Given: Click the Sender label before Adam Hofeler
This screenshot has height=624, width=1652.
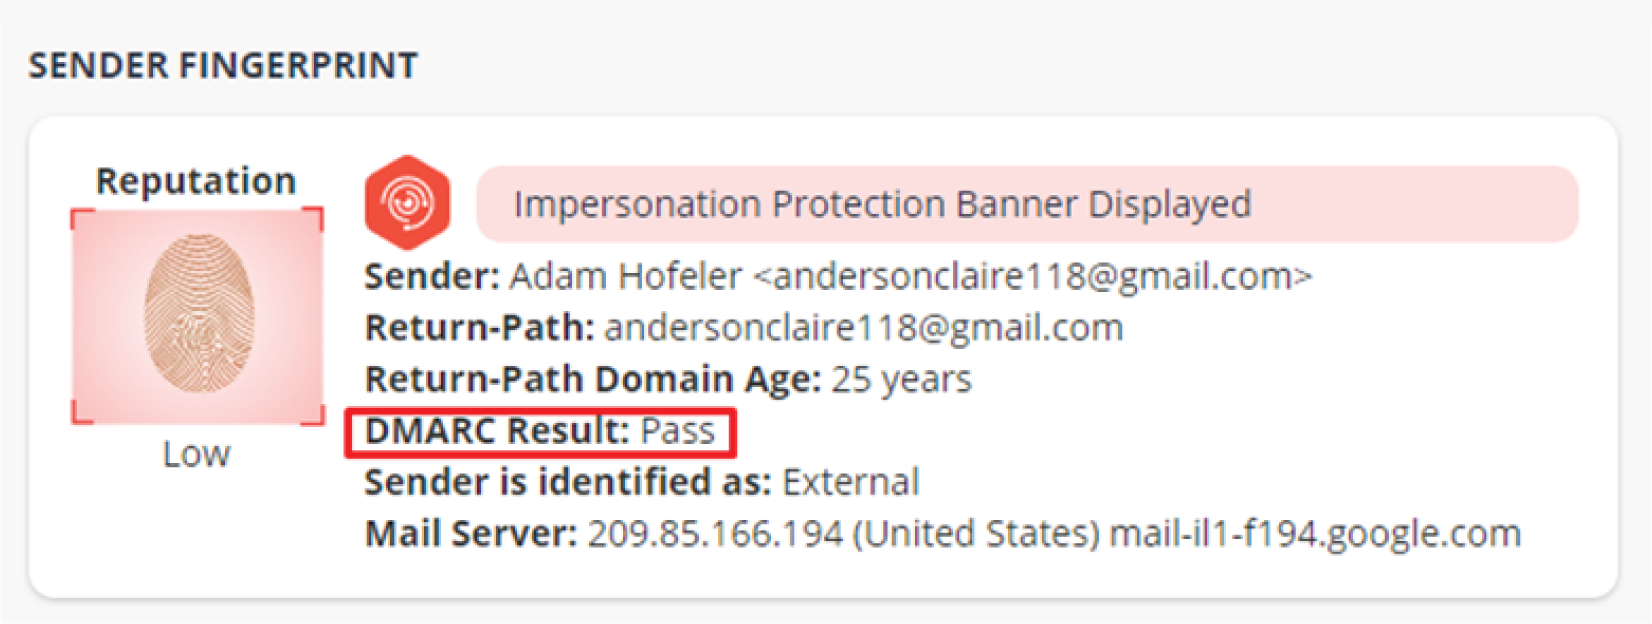Looking at the screenshot, I should [431, 276].
